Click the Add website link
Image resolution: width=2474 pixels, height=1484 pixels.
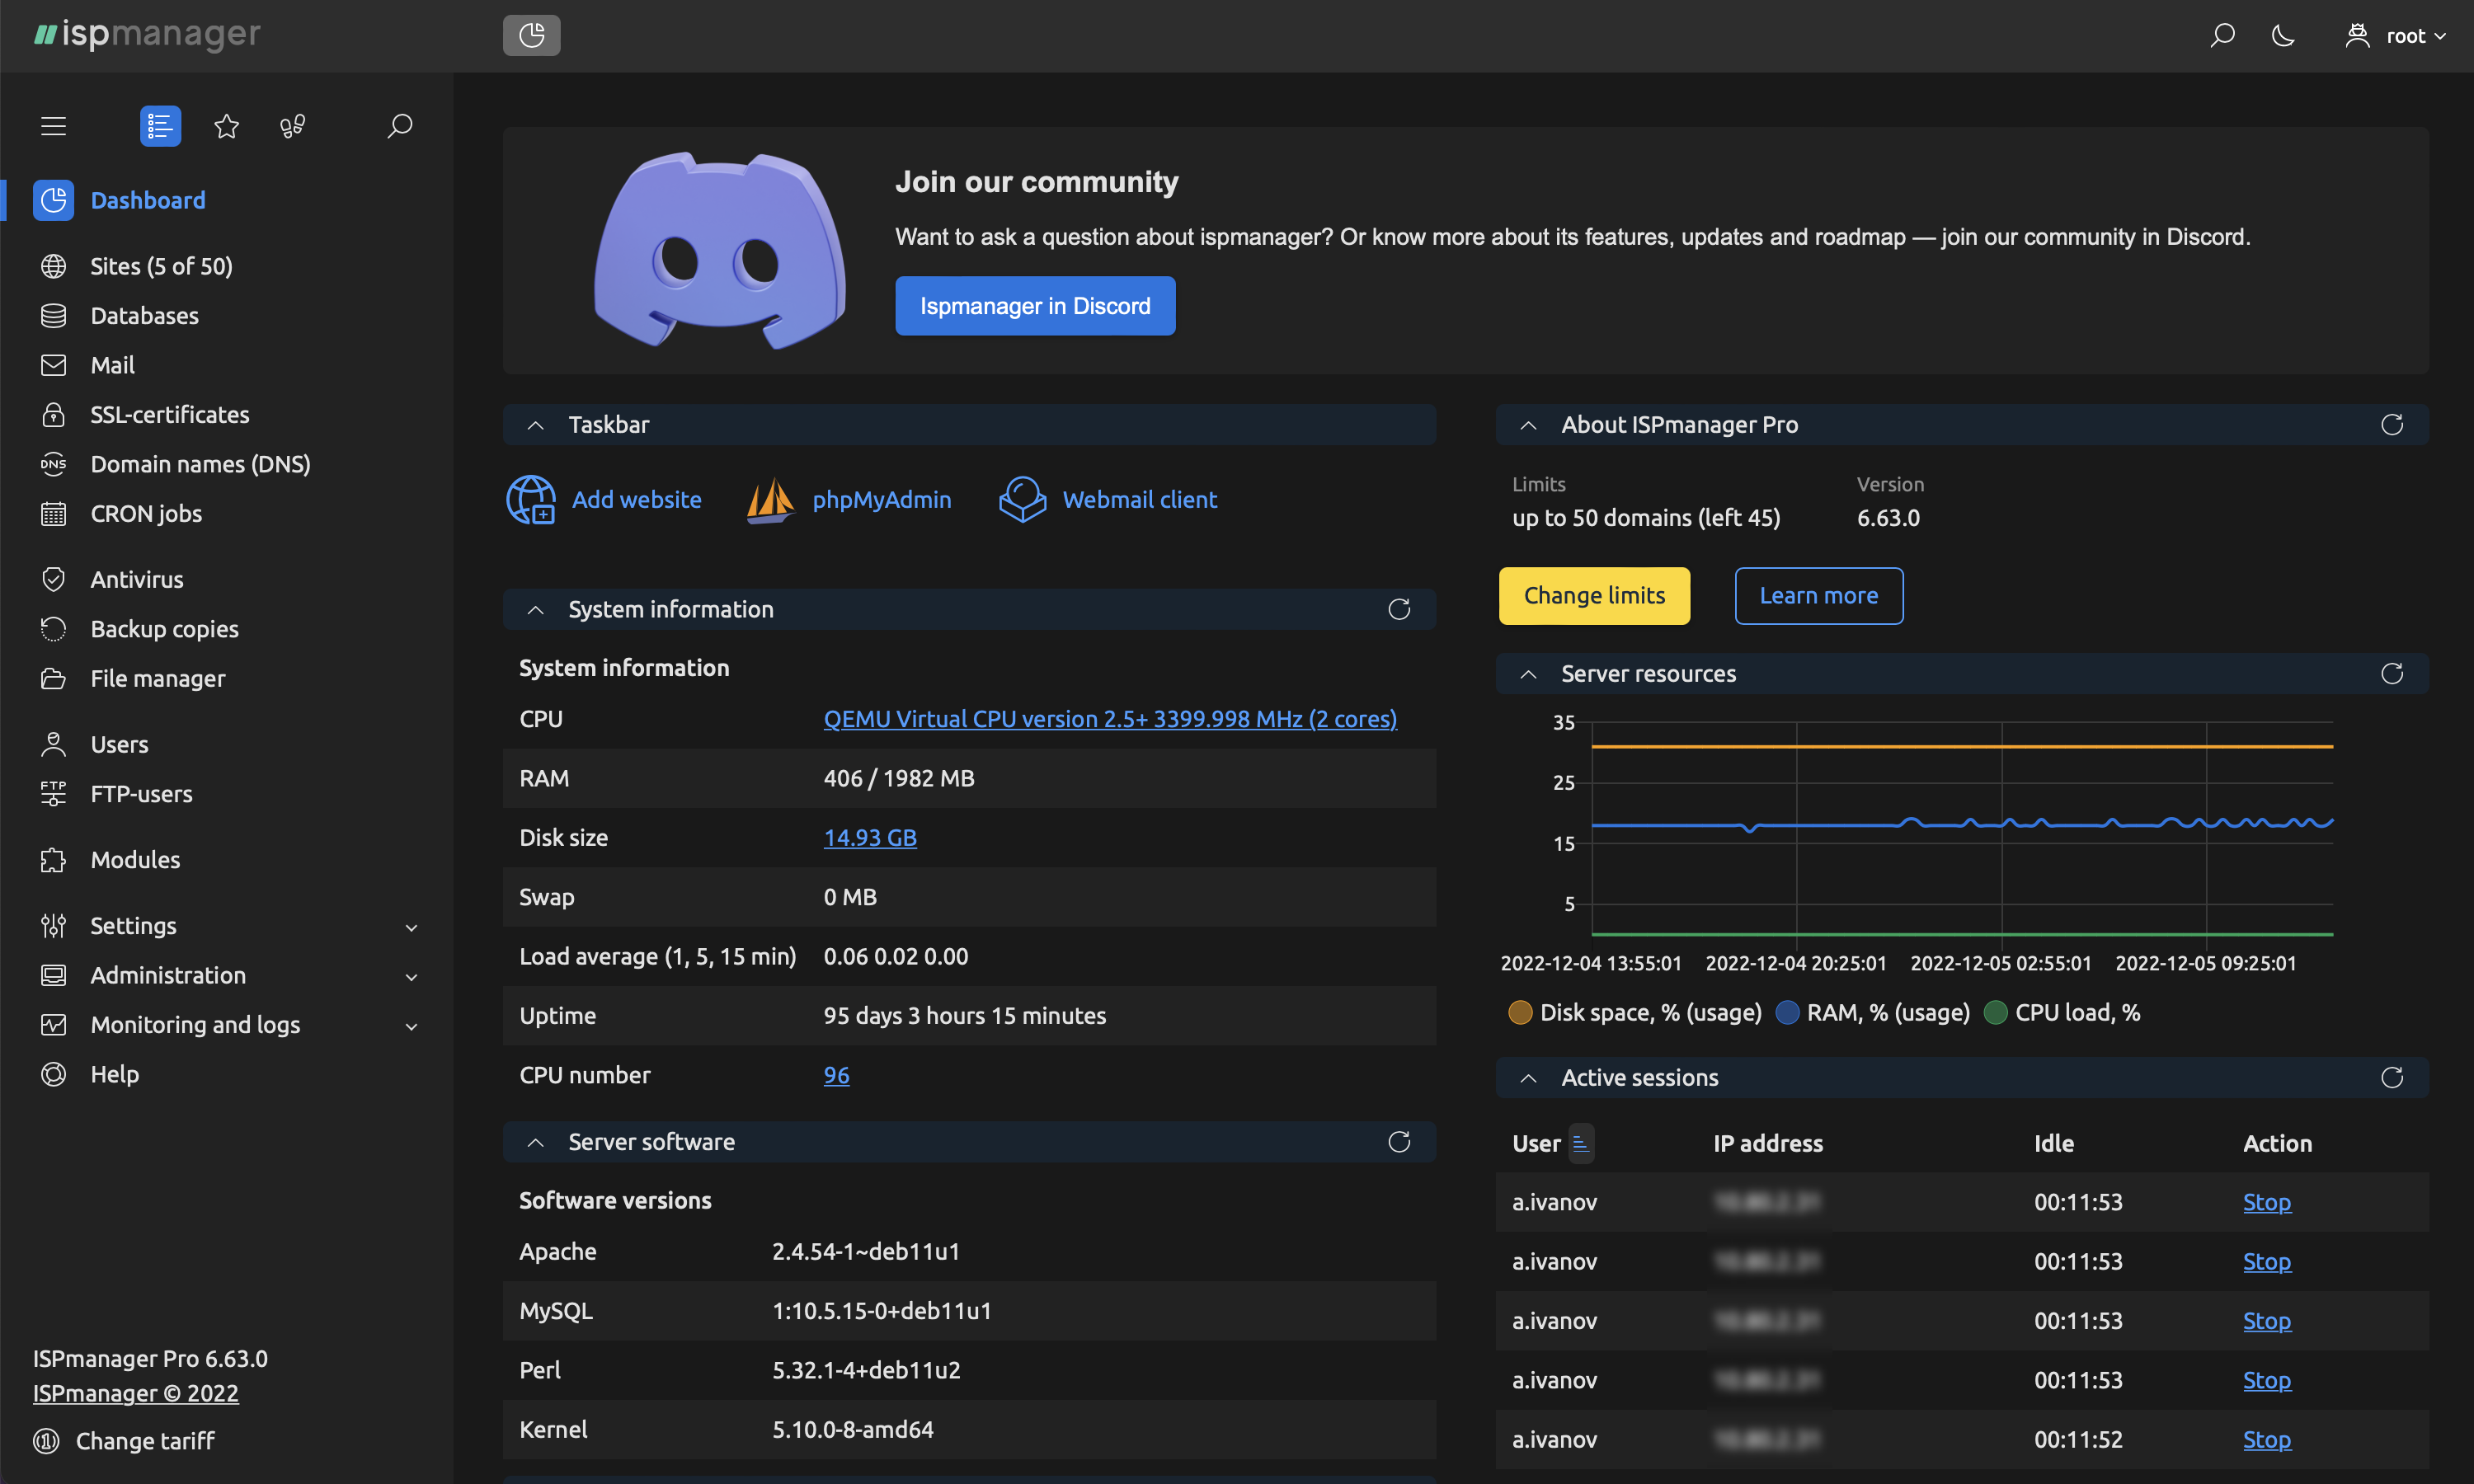click(x=636, y=499)
